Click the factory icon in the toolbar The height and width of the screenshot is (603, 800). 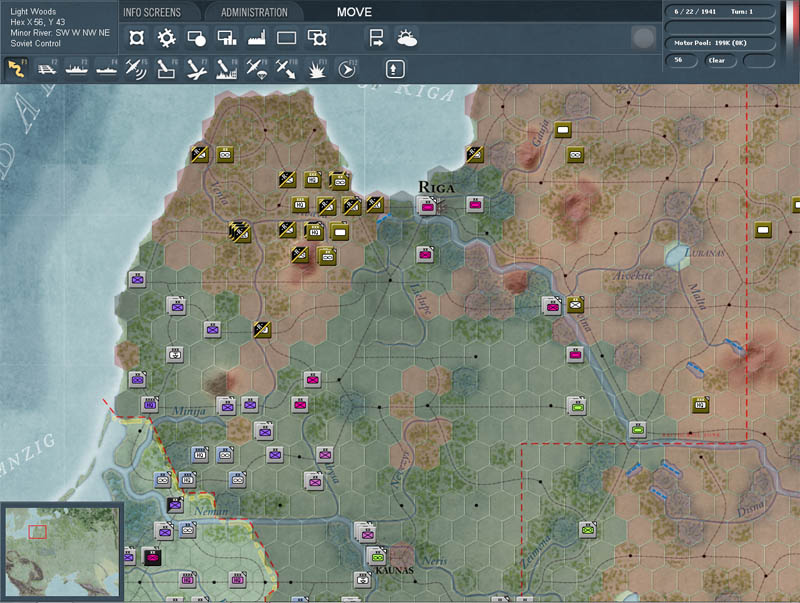pos(257,38)
